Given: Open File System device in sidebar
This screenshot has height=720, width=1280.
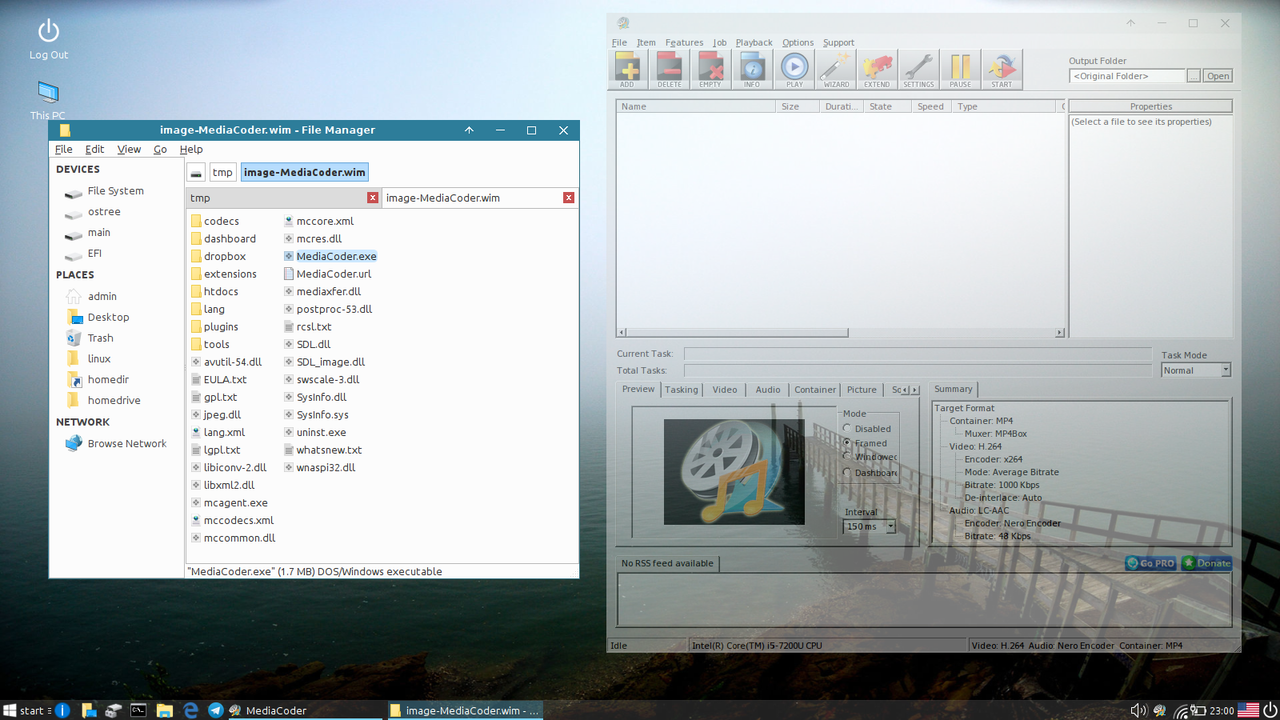Looking at the screenshot, I should coord(105,191).
